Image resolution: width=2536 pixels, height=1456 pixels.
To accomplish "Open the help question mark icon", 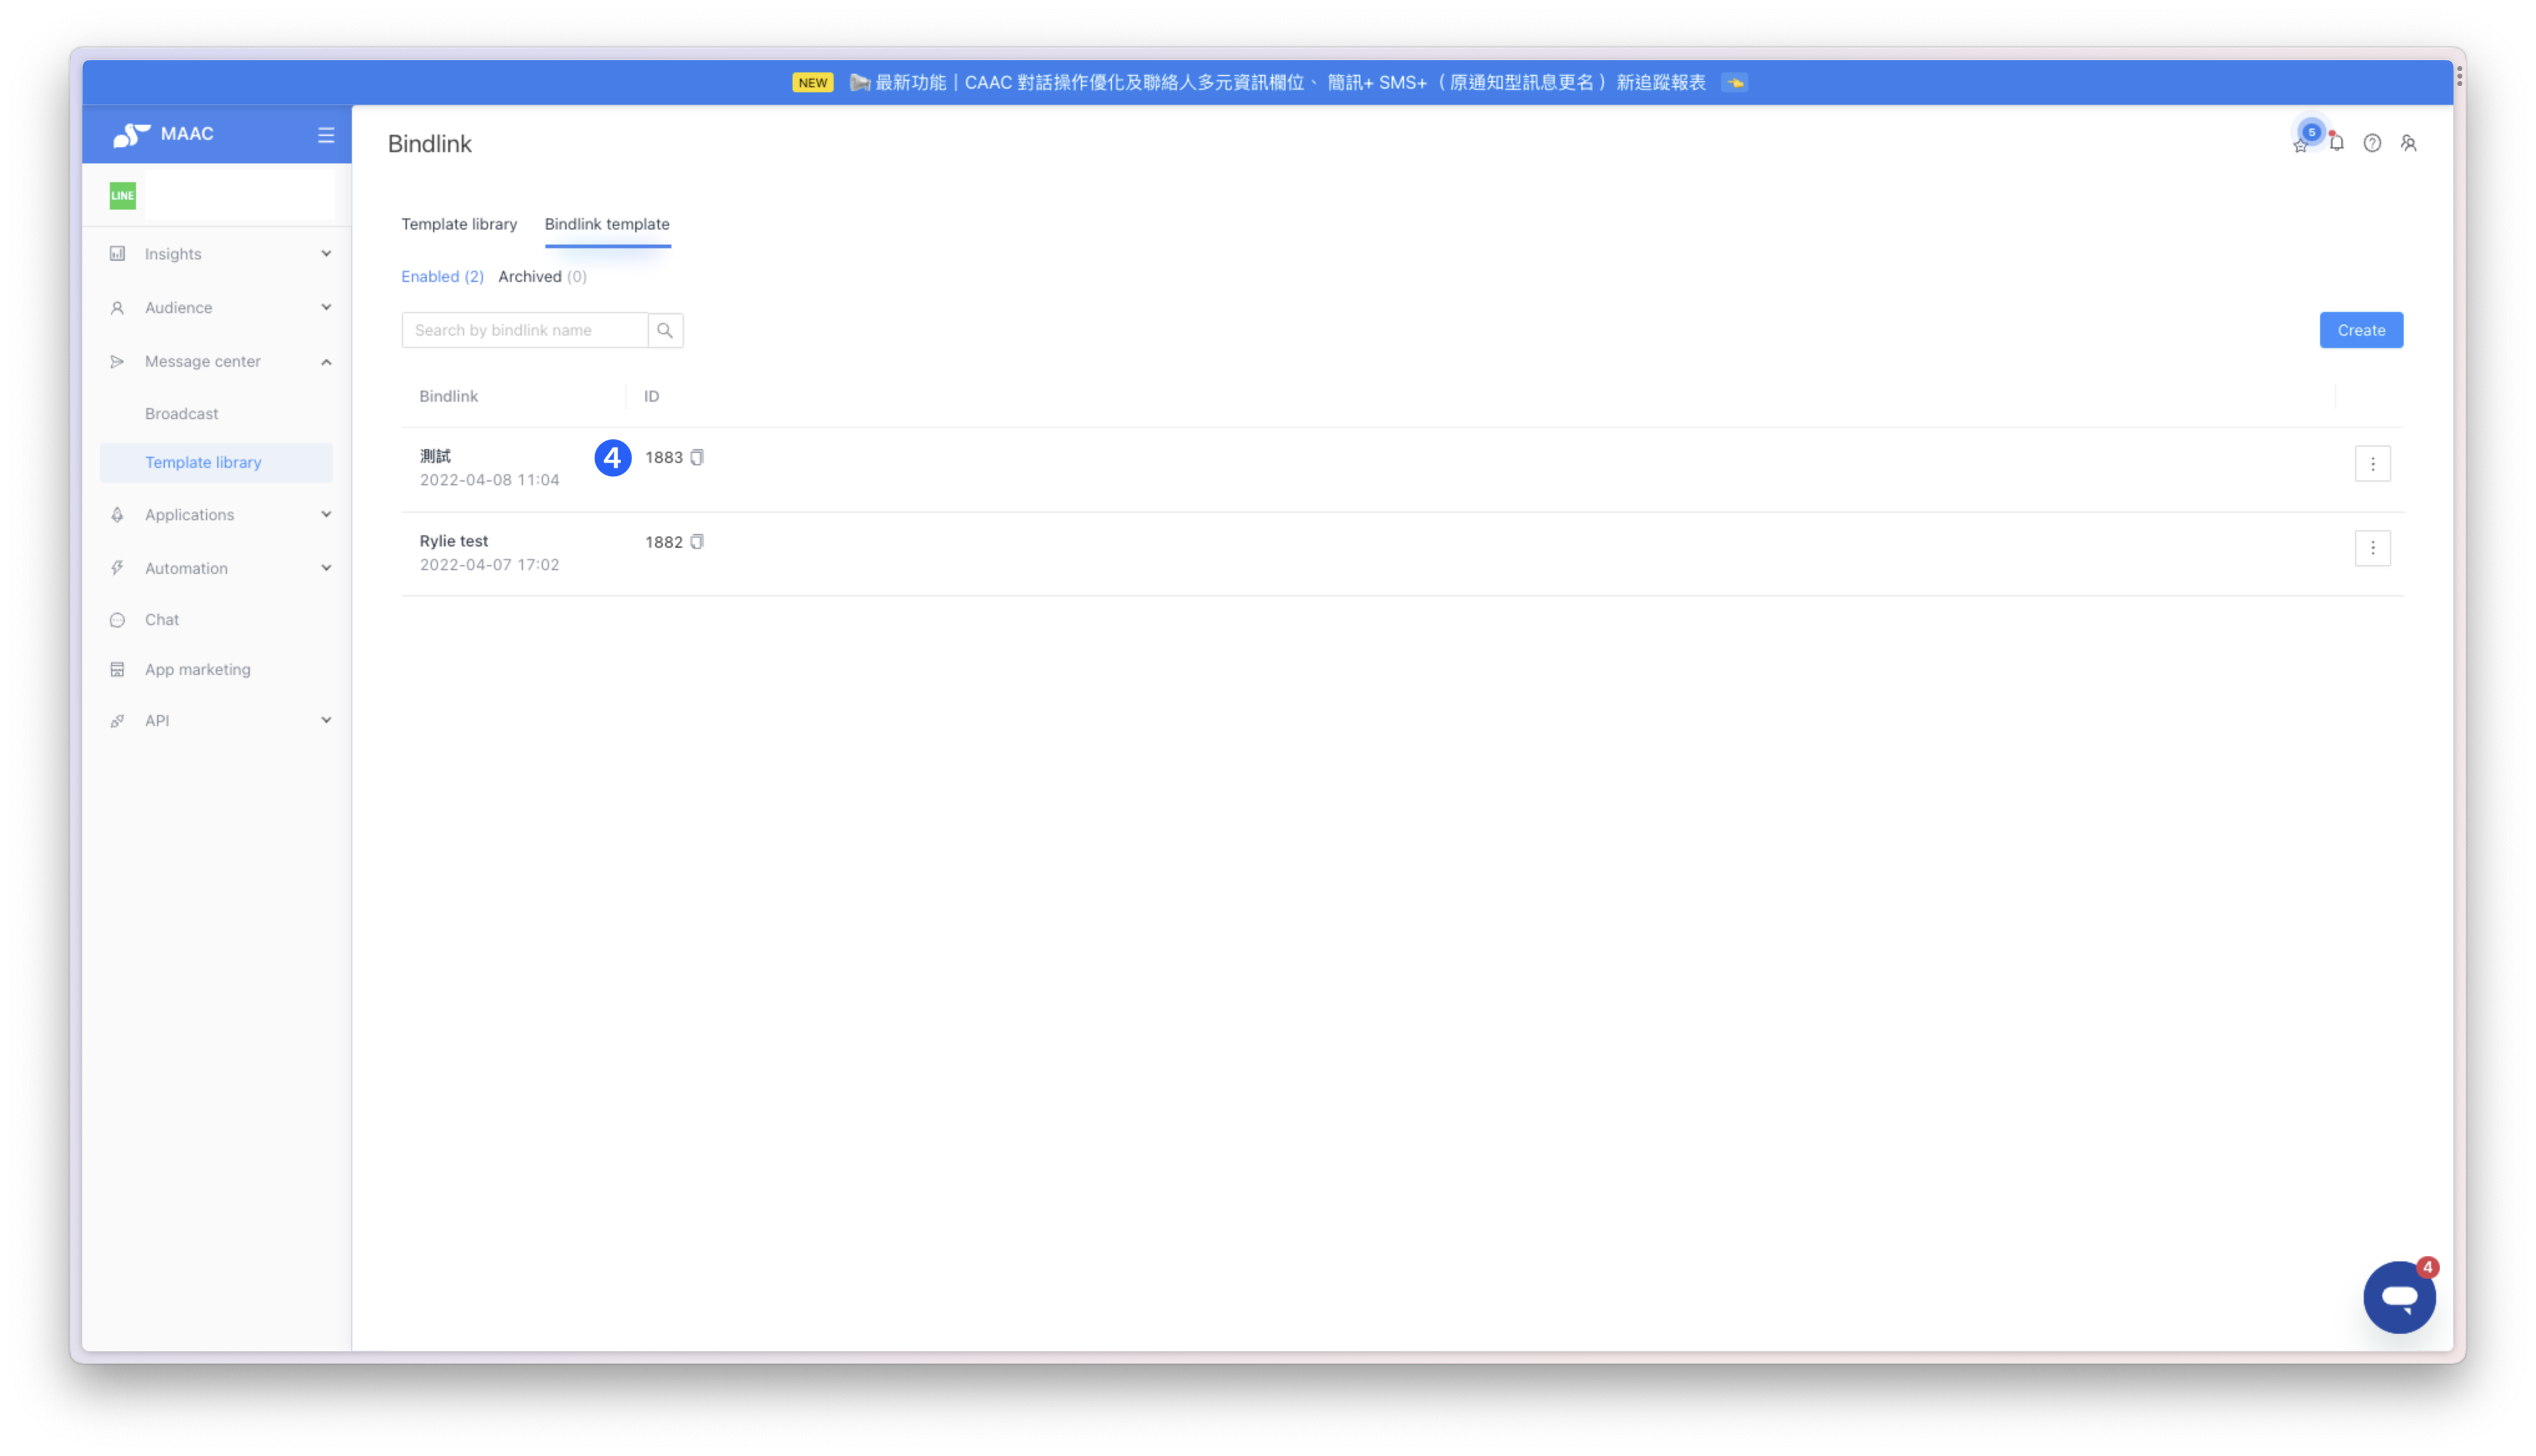I will tap(2372, 144).
